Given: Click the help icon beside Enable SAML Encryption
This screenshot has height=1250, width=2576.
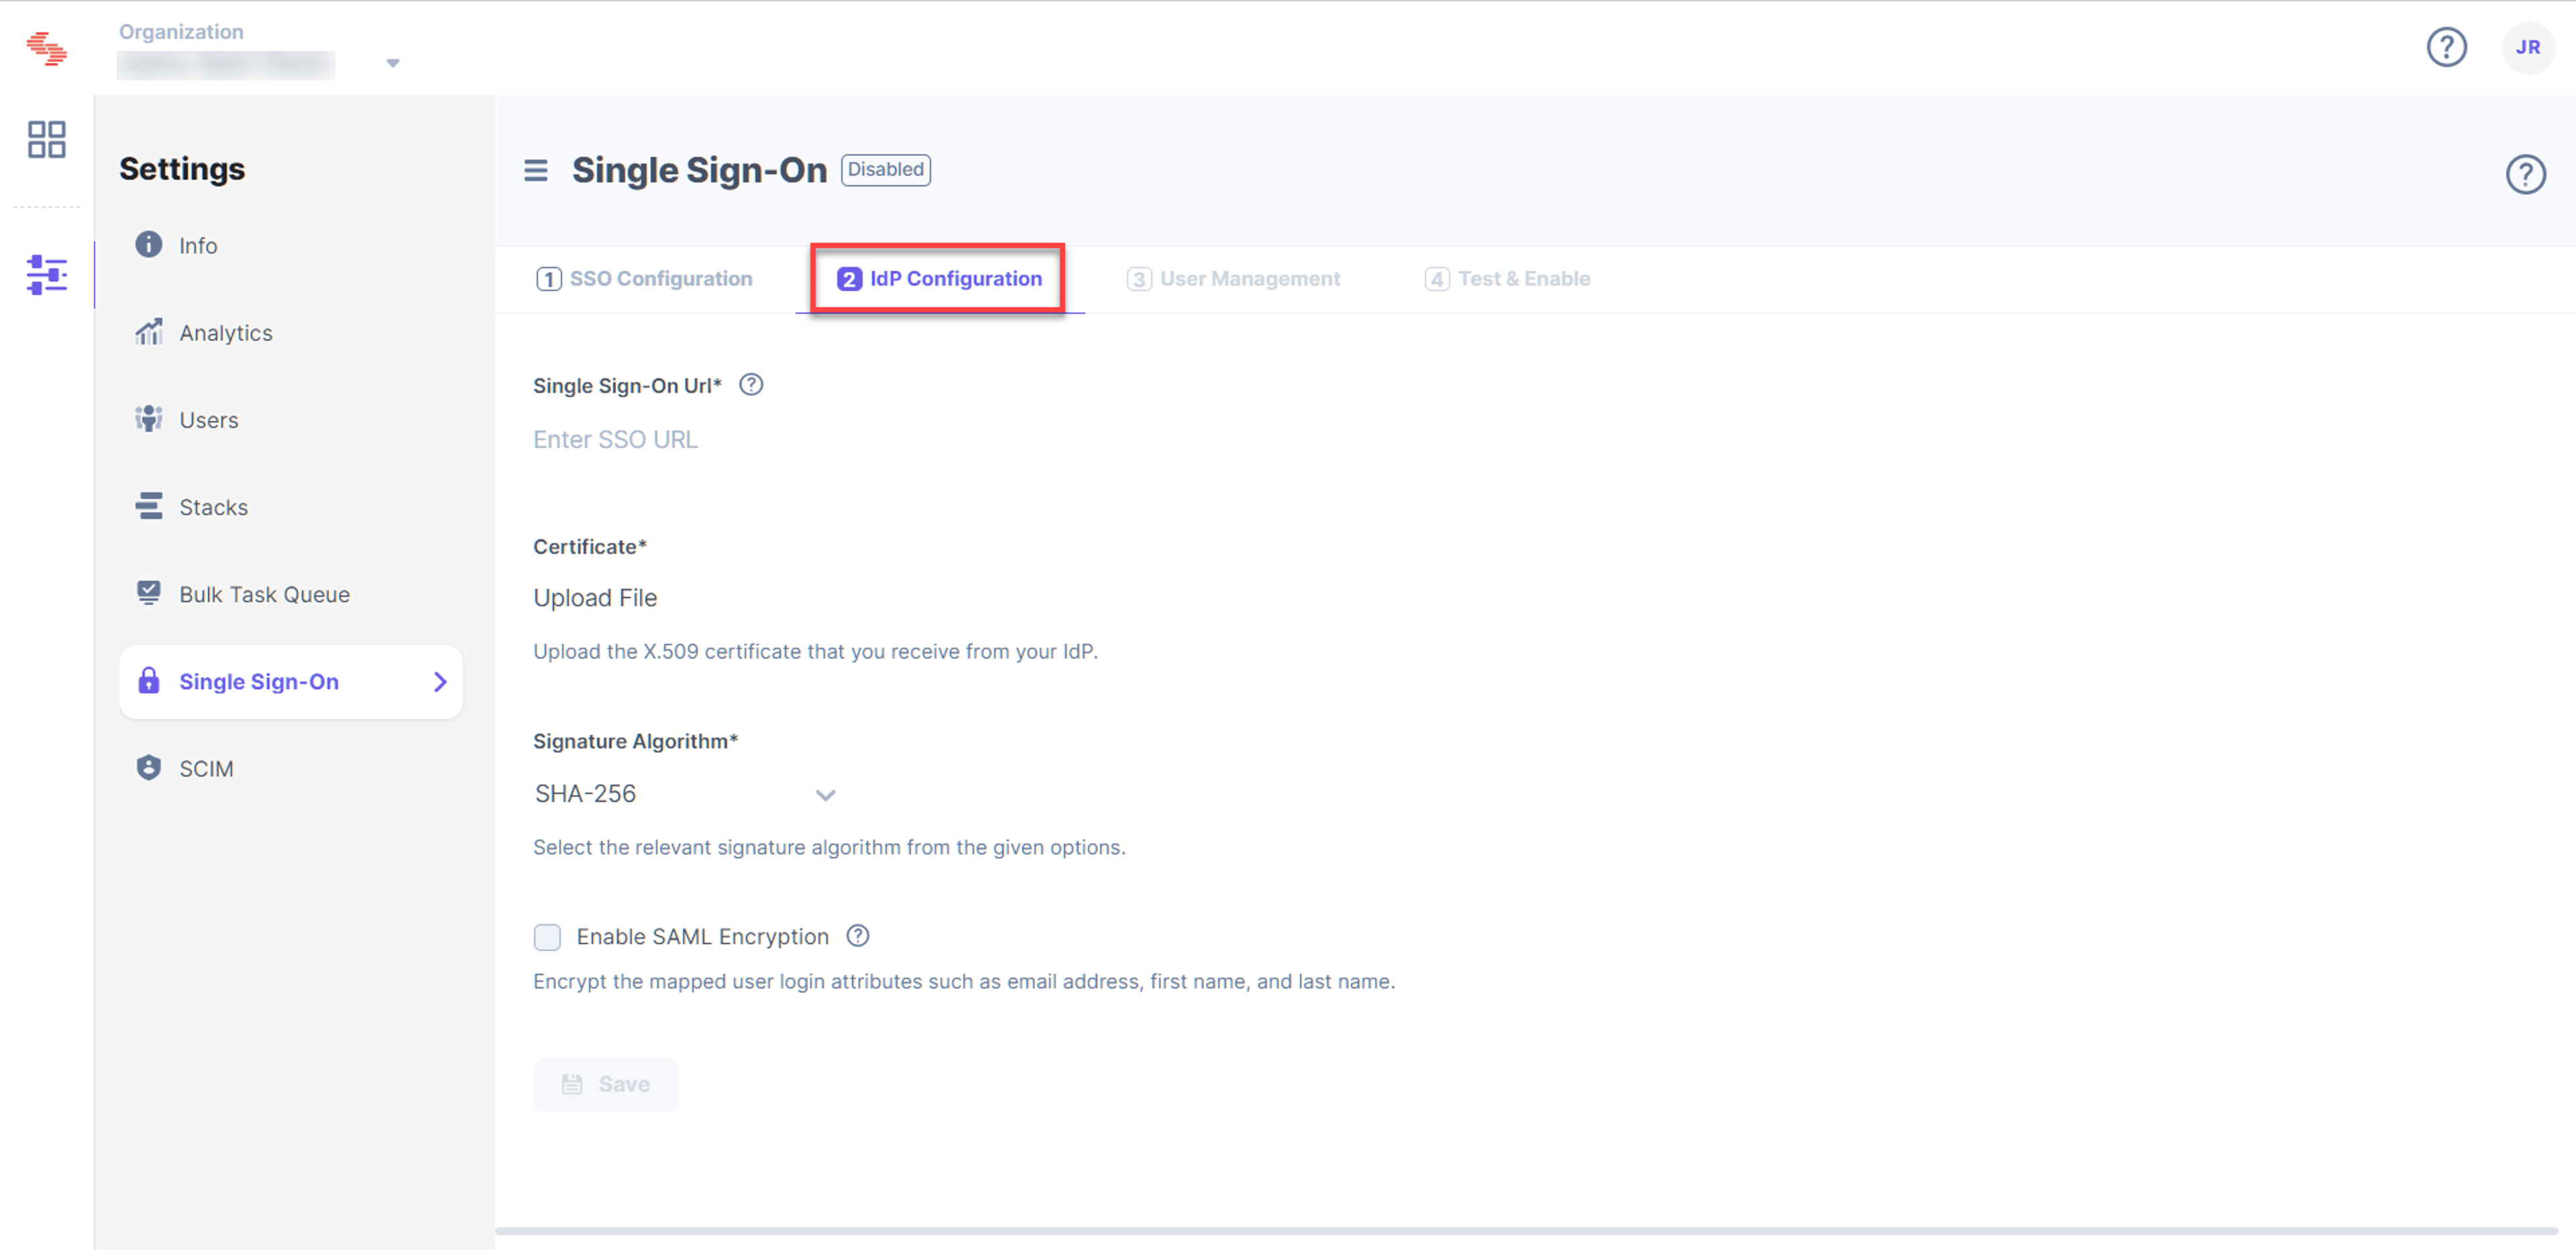Looking at the screenshot, I should (858, 936).
